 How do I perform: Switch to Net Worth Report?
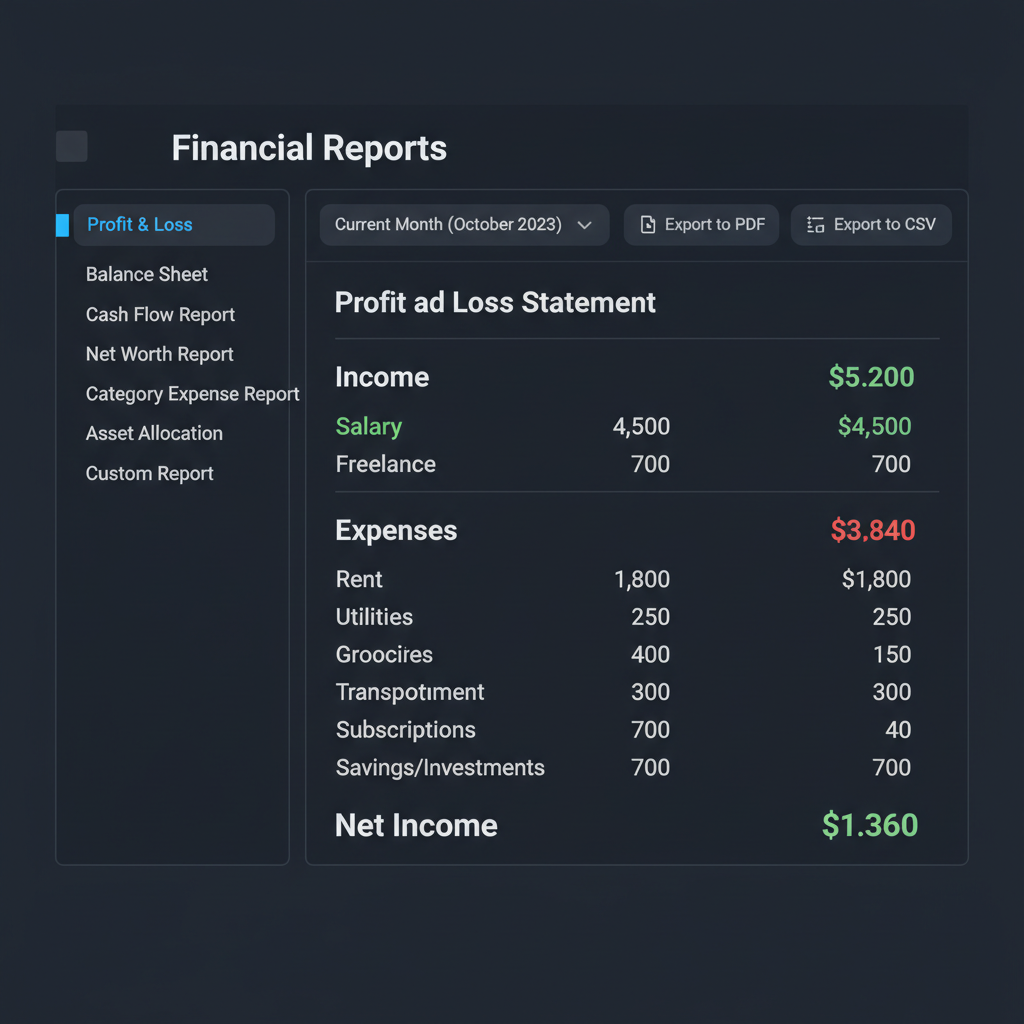coord(159,354)
